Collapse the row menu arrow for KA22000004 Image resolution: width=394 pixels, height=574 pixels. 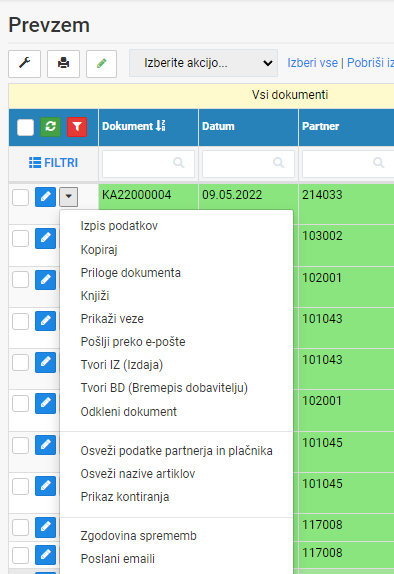(x=68, y=197)
